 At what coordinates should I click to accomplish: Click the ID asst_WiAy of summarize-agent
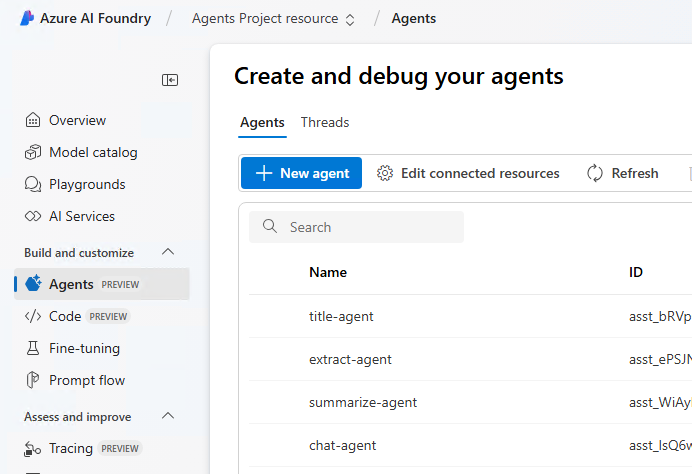[660, 403]
